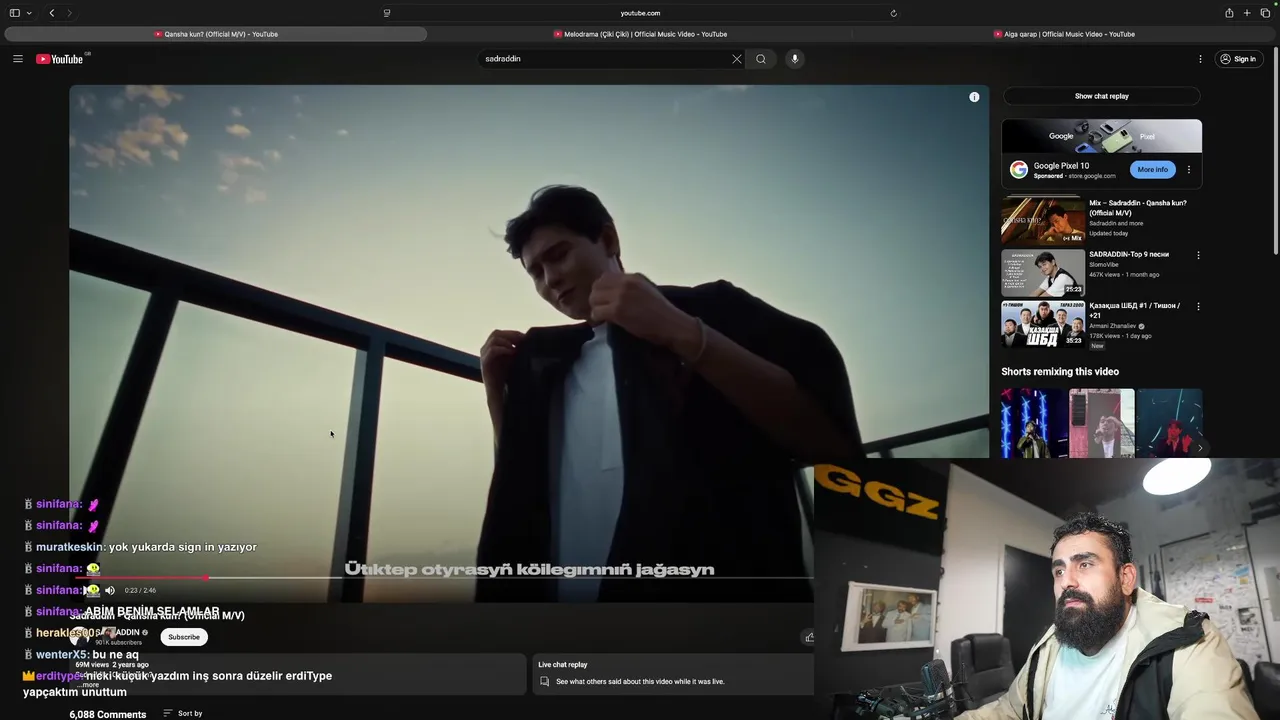Click 'SlomoVibe' channel name
This screenshot has height=720, width=1280.
tap(1104, 264)
